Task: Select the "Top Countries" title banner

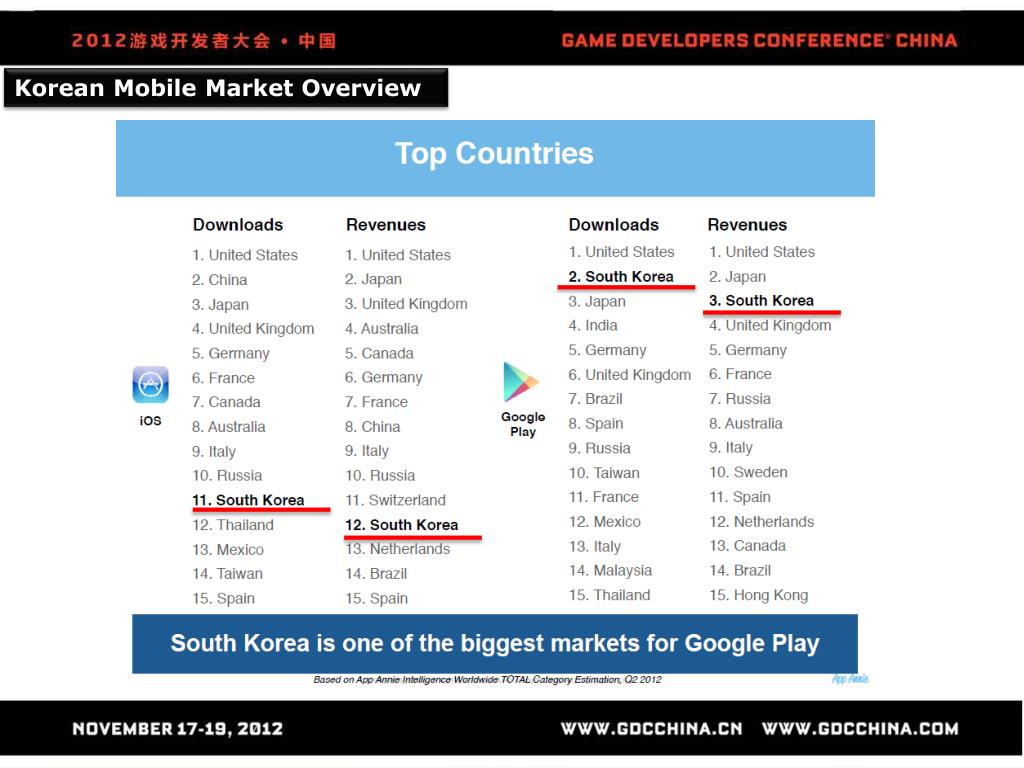Action: (x=495, y=158)
